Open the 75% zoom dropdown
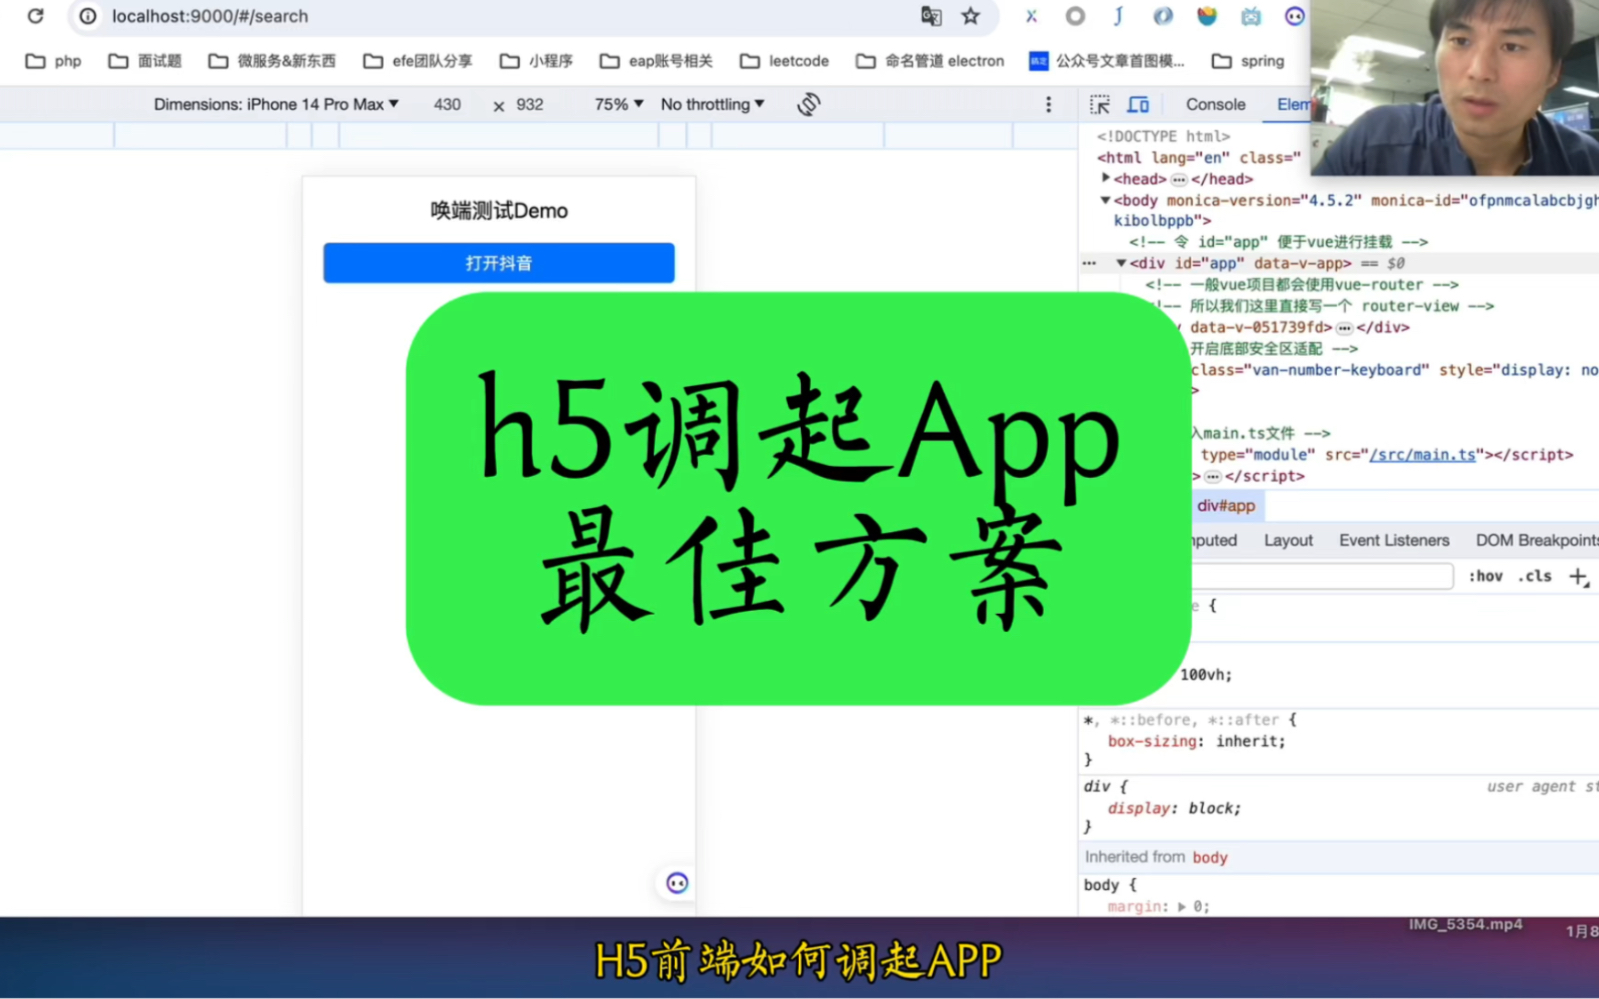1599x999 pixels. [x=619, y=104]
